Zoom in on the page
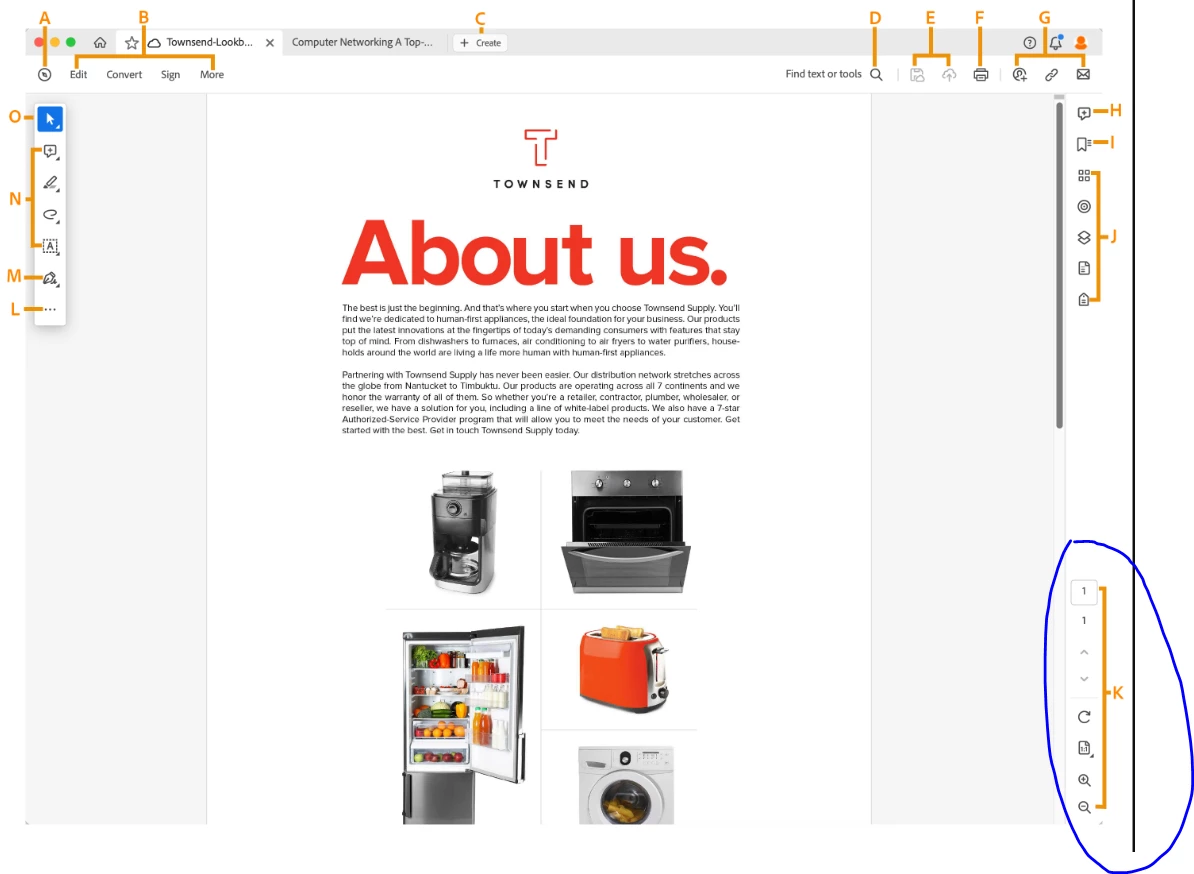The image size is (1194, 874). (x=1084, y=780)
